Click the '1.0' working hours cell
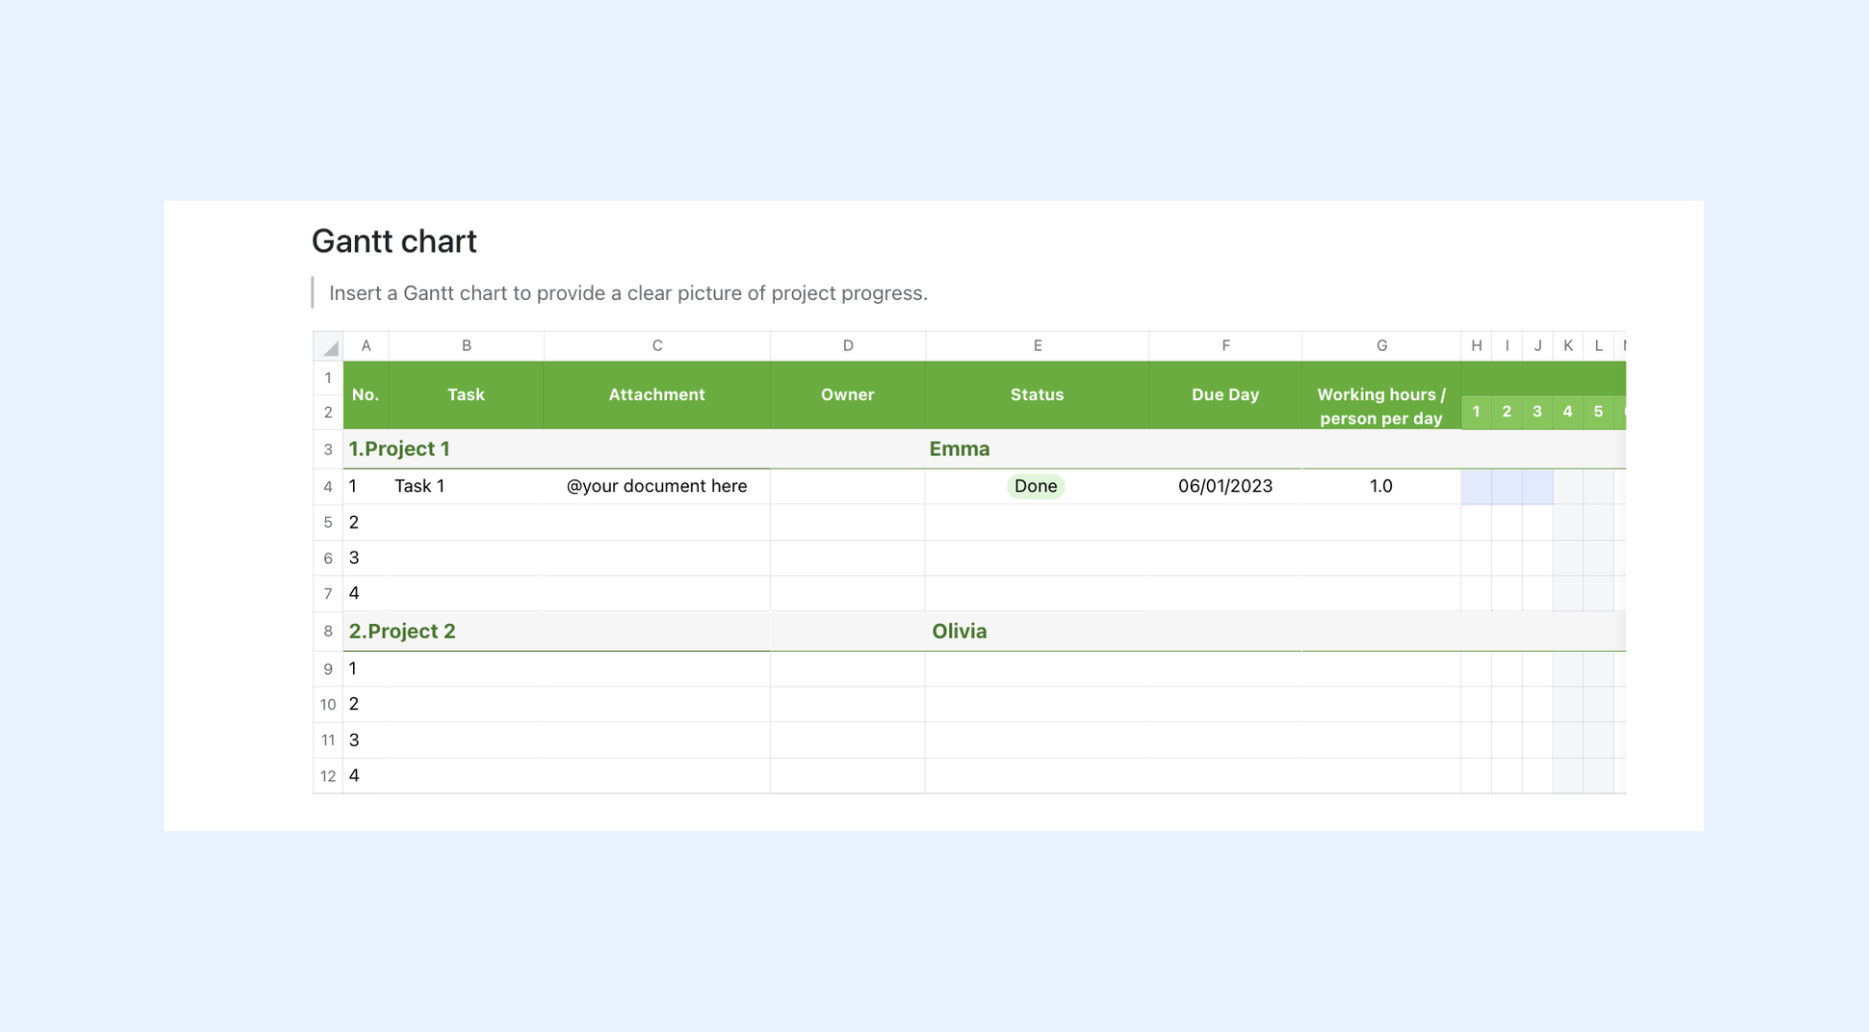Screen dimensions: 1869x1032 click(1381, 486)
